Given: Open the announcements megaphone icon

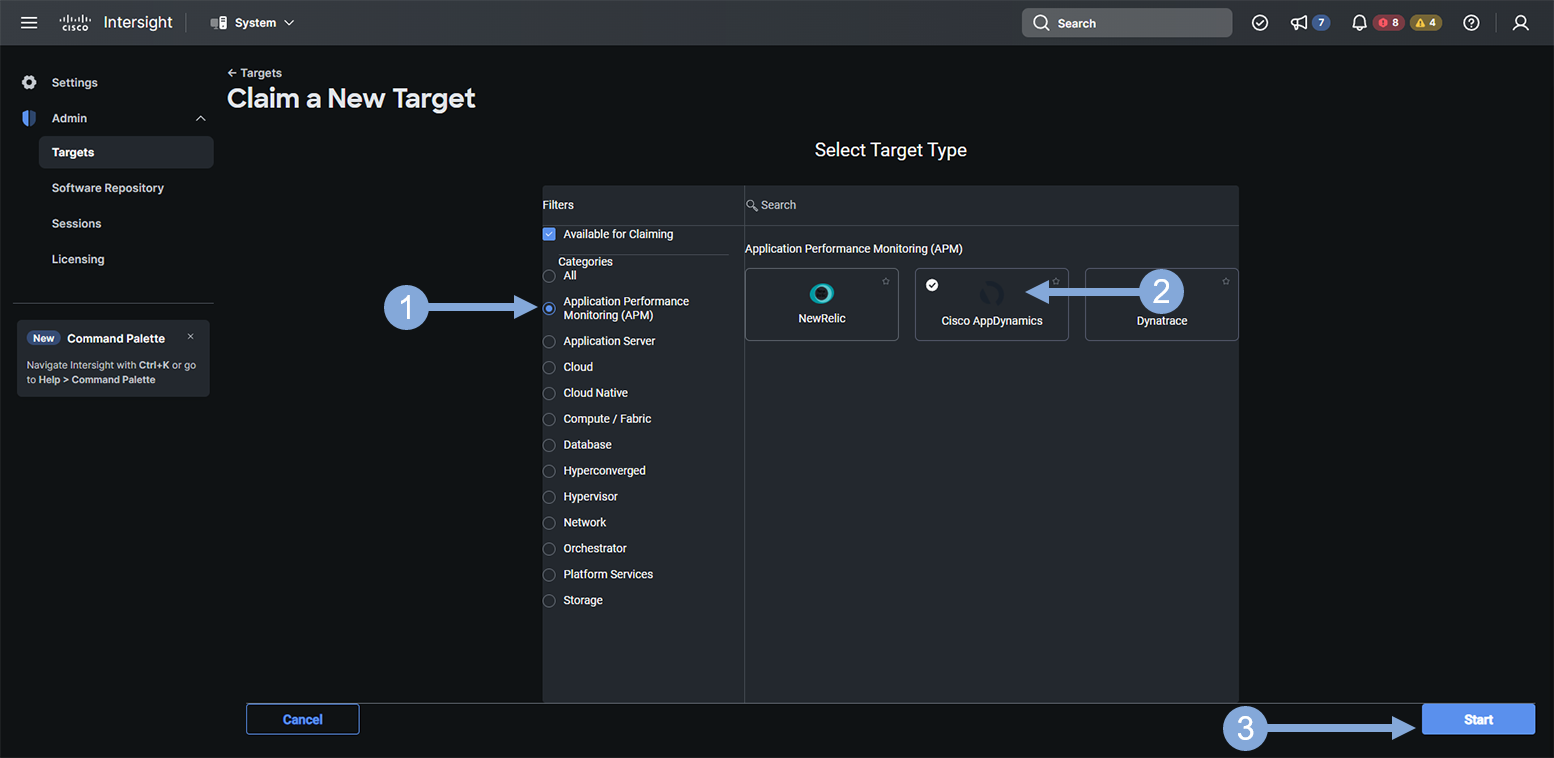Looking at the screenshot, I should [x=1299, y=23].
